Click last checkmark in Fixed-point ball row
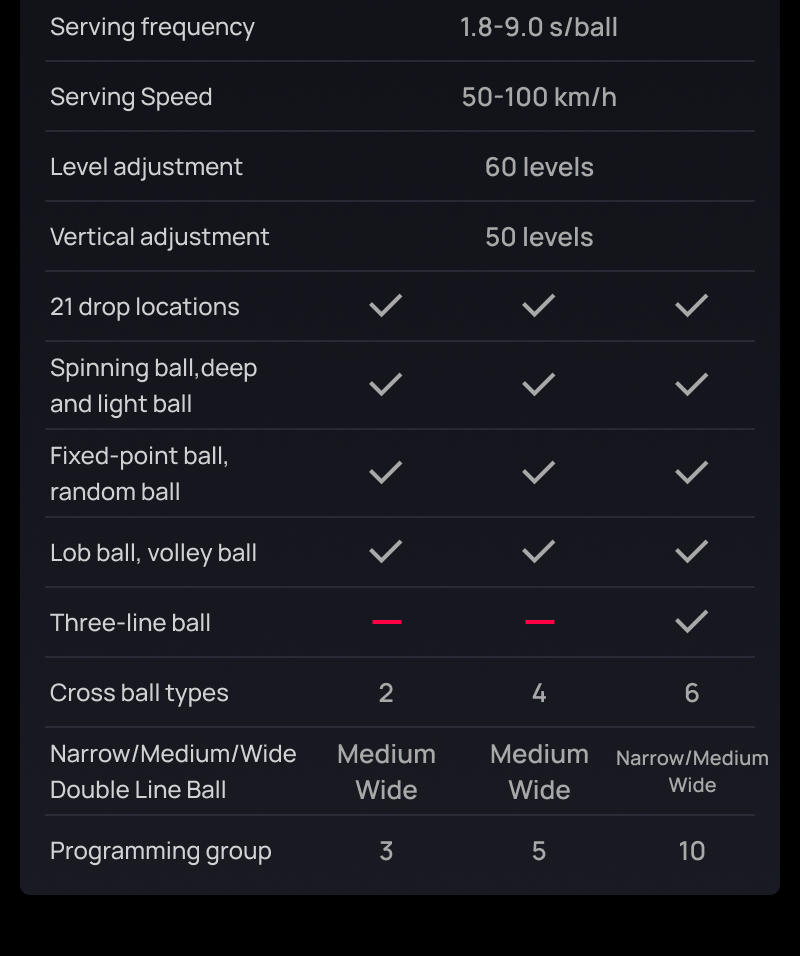 tap(691, 473)
